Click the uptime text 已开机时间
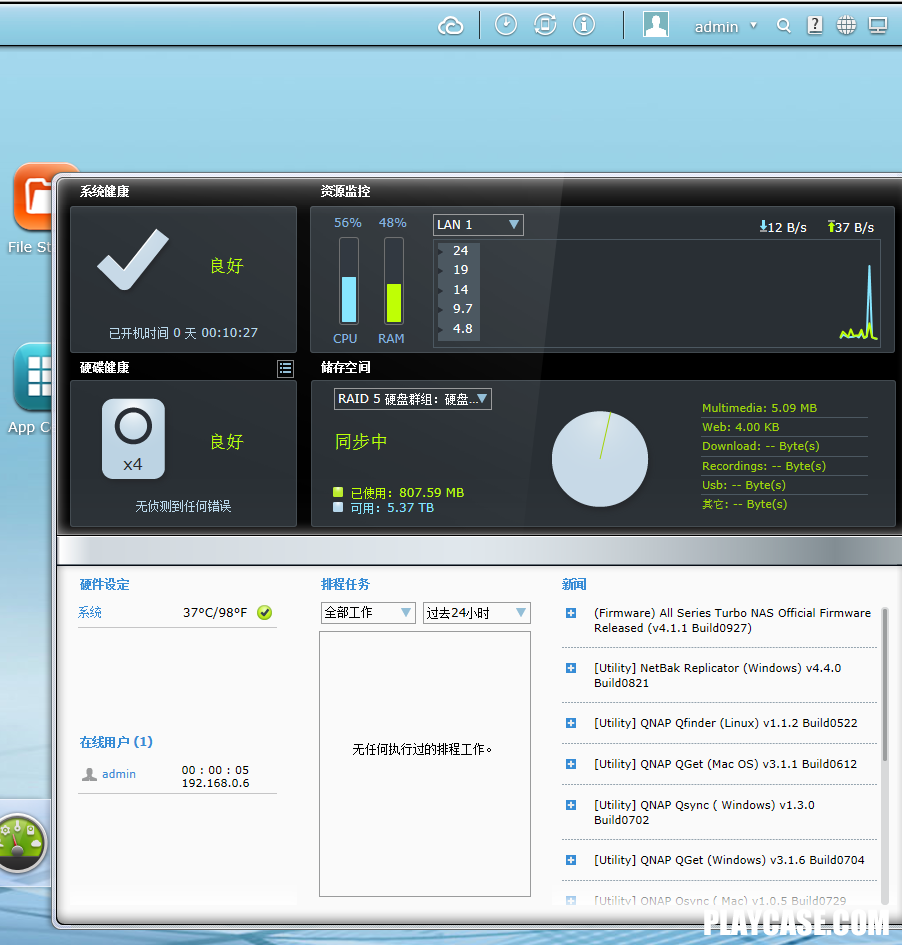902x945 pixels. tap(183, 333)
